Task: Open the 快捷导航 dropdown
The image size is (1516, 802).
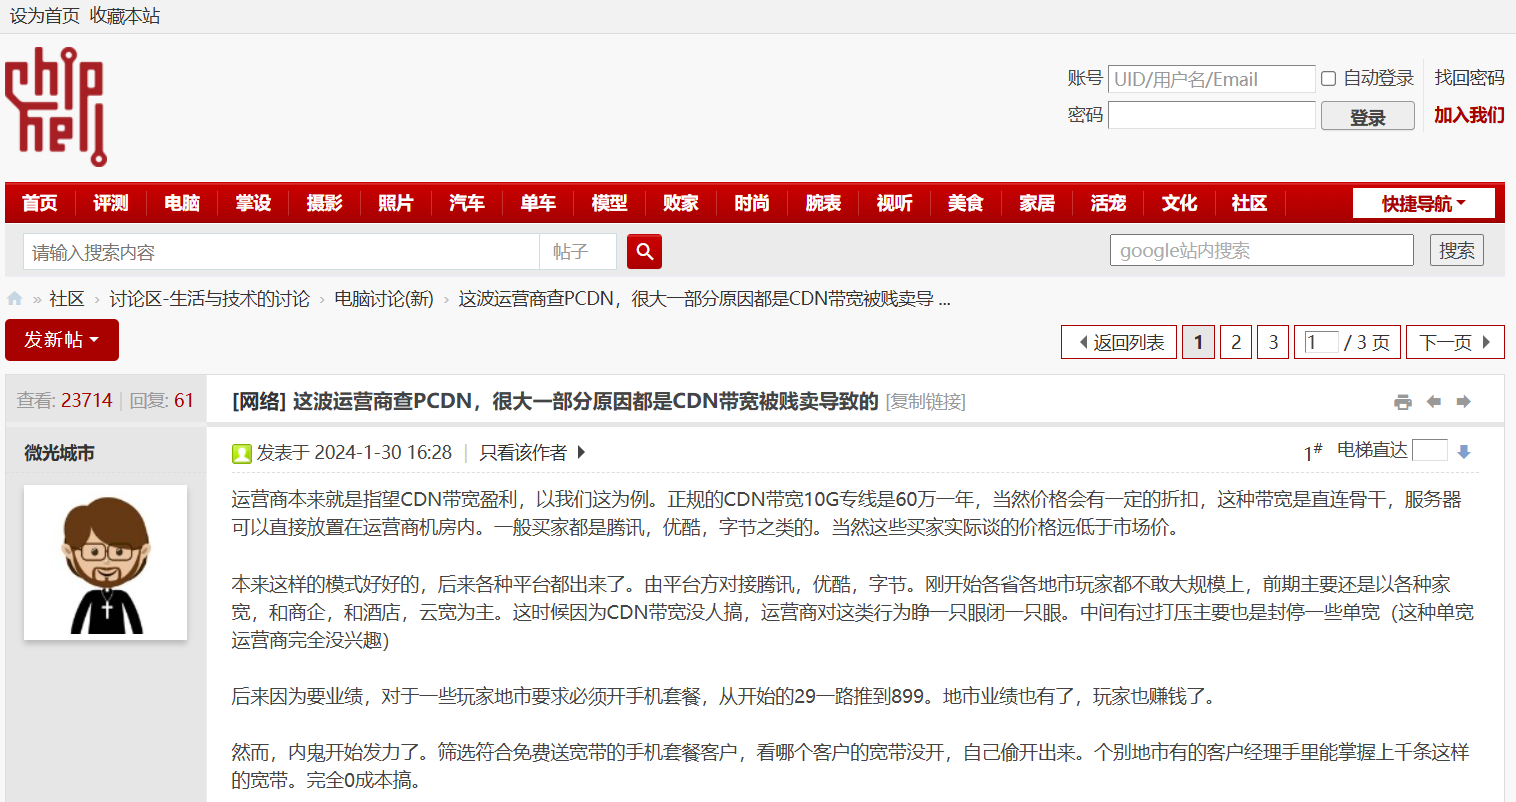Action: tap(1423, 203)
